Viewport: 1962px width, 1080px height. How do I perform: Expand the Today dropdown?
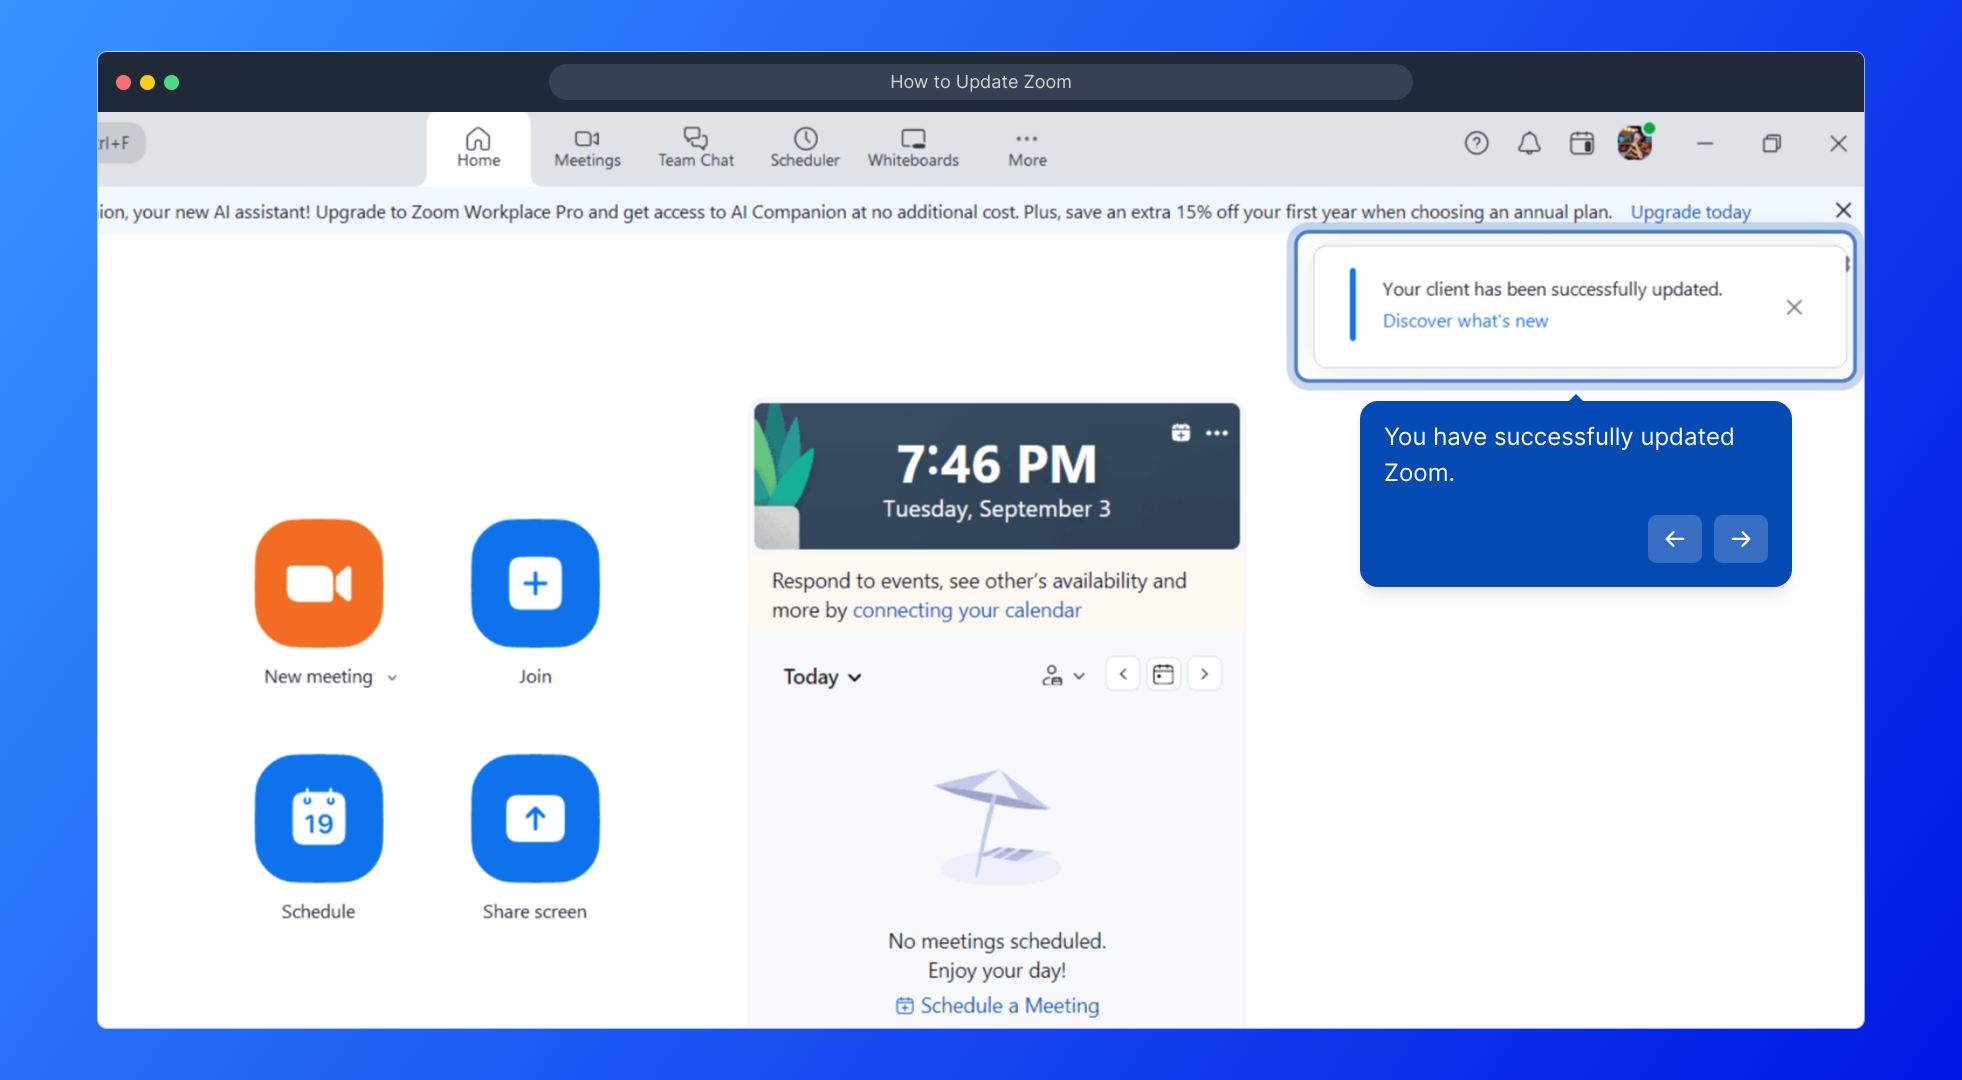click(x=822, y=677)
